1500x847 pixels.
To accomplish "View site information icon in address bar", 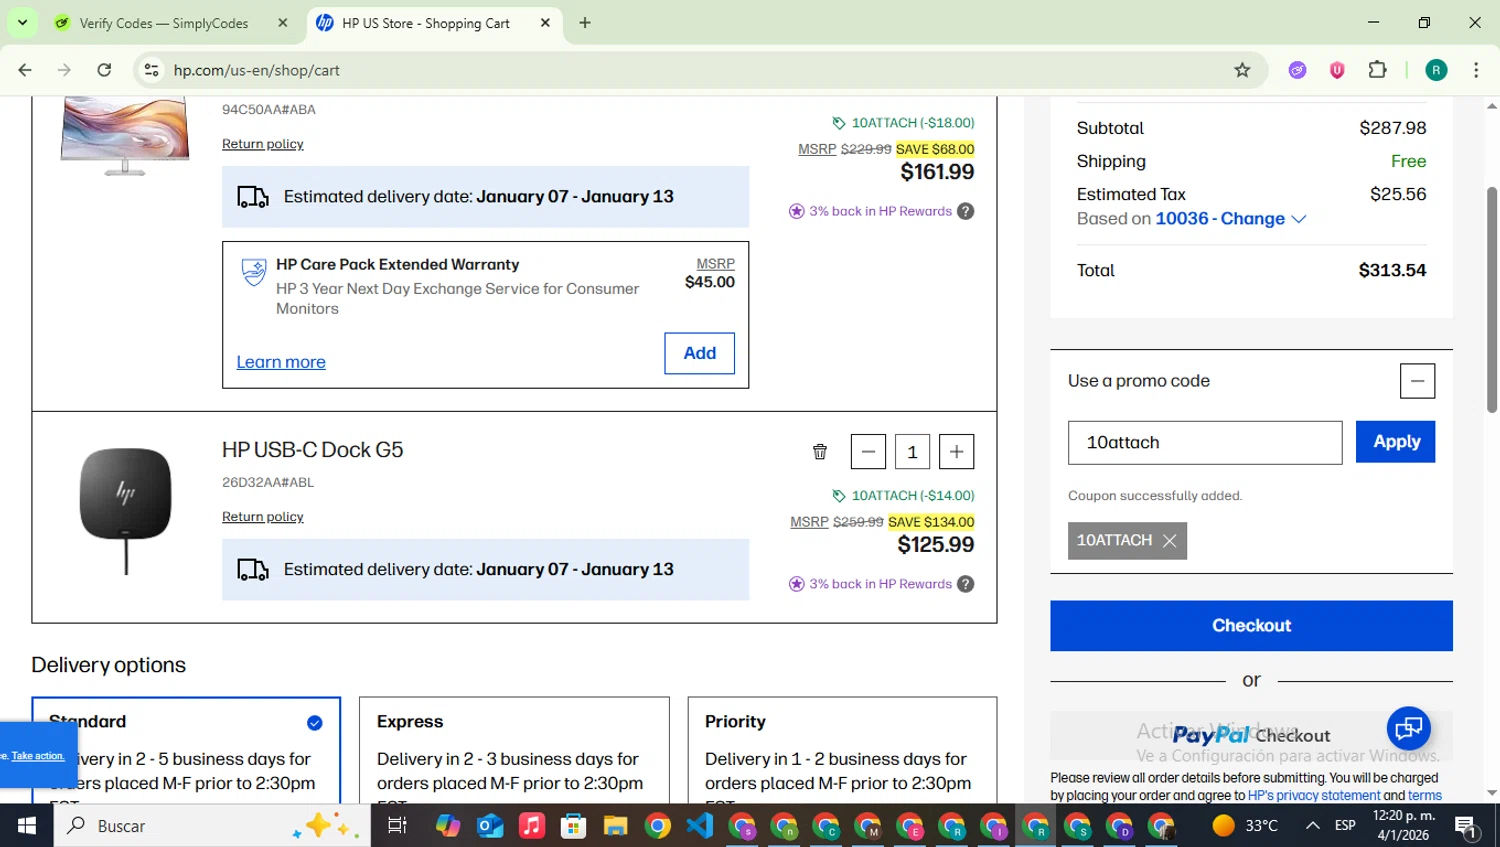I will (152, 70).
